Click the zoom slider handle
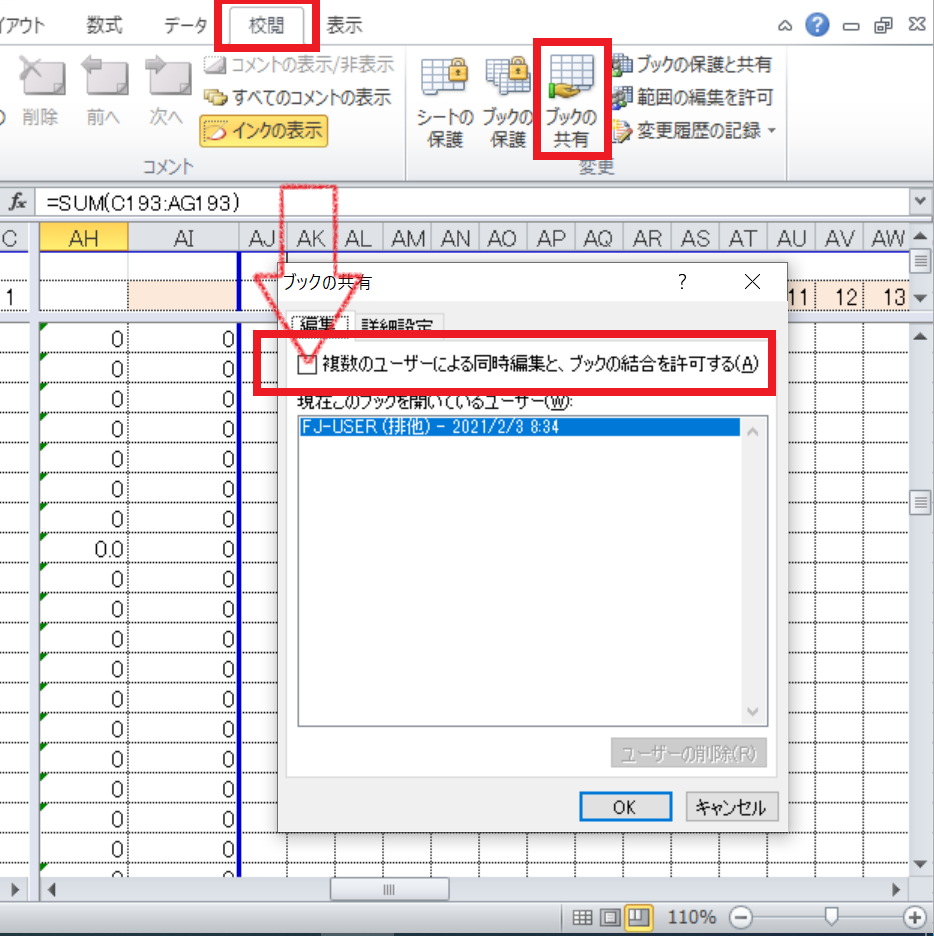Image resolution: width=934 pixels, height=936 pixels. click(x=831, y=916)
